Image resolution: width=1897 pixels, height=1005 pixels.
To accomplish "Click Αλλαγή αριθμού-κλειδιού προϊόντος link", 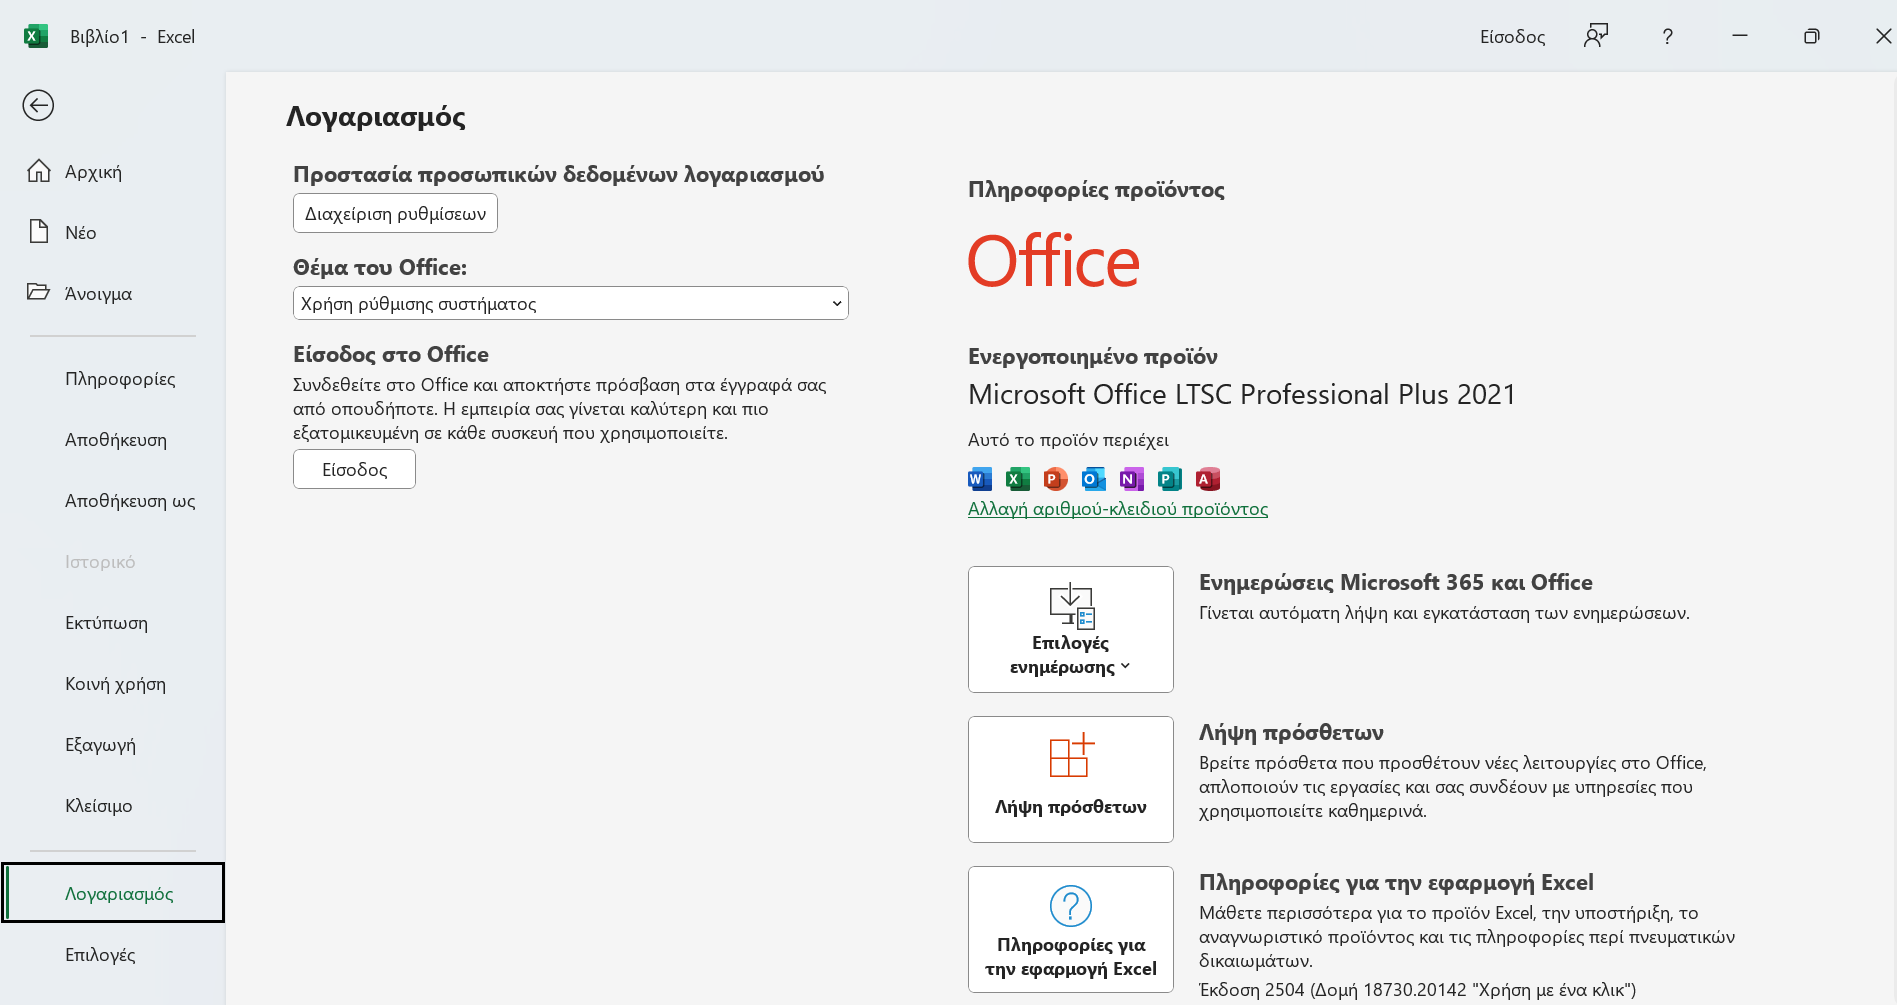I will tap(1118, 508).
